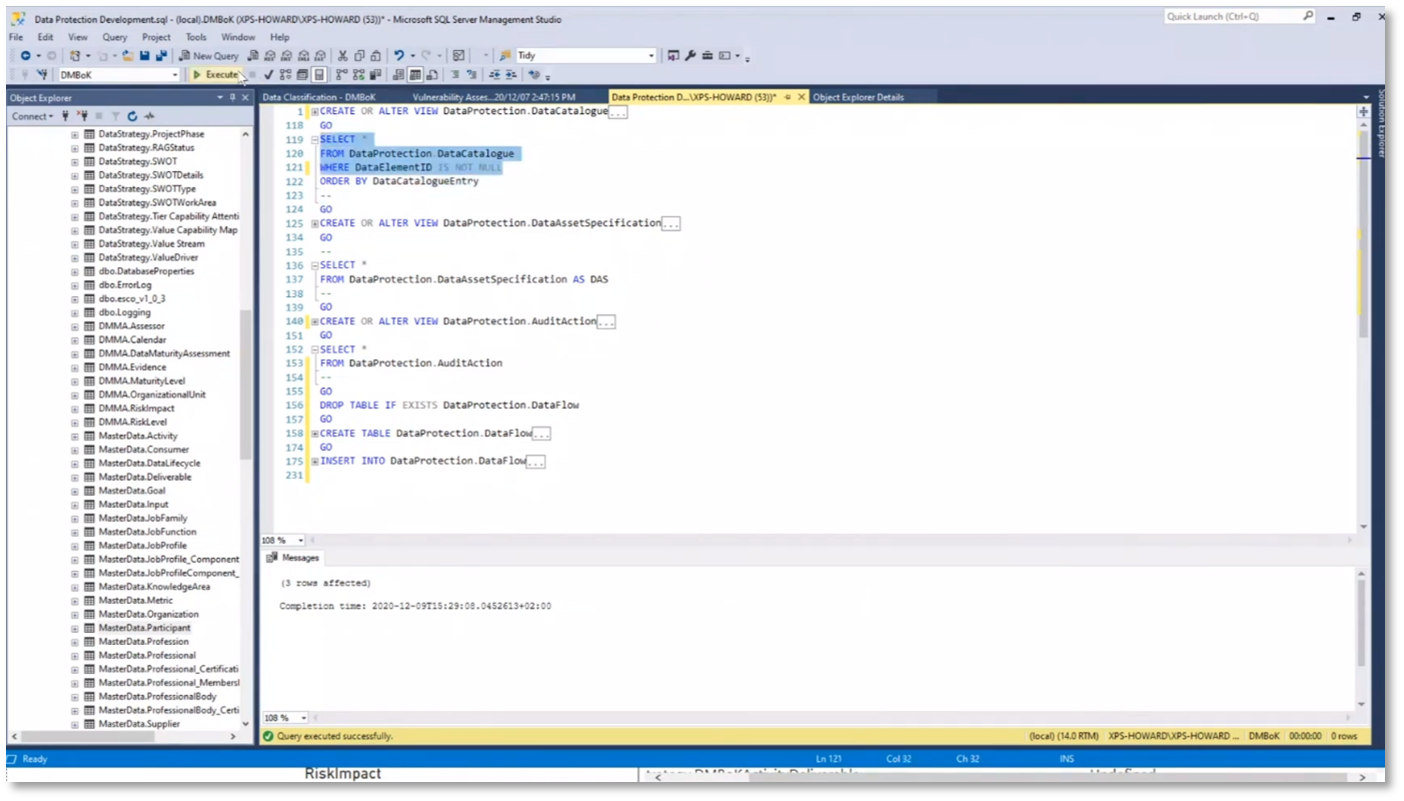1404x801 pixels.
Task: Open the Query menu
Action: 115,37
